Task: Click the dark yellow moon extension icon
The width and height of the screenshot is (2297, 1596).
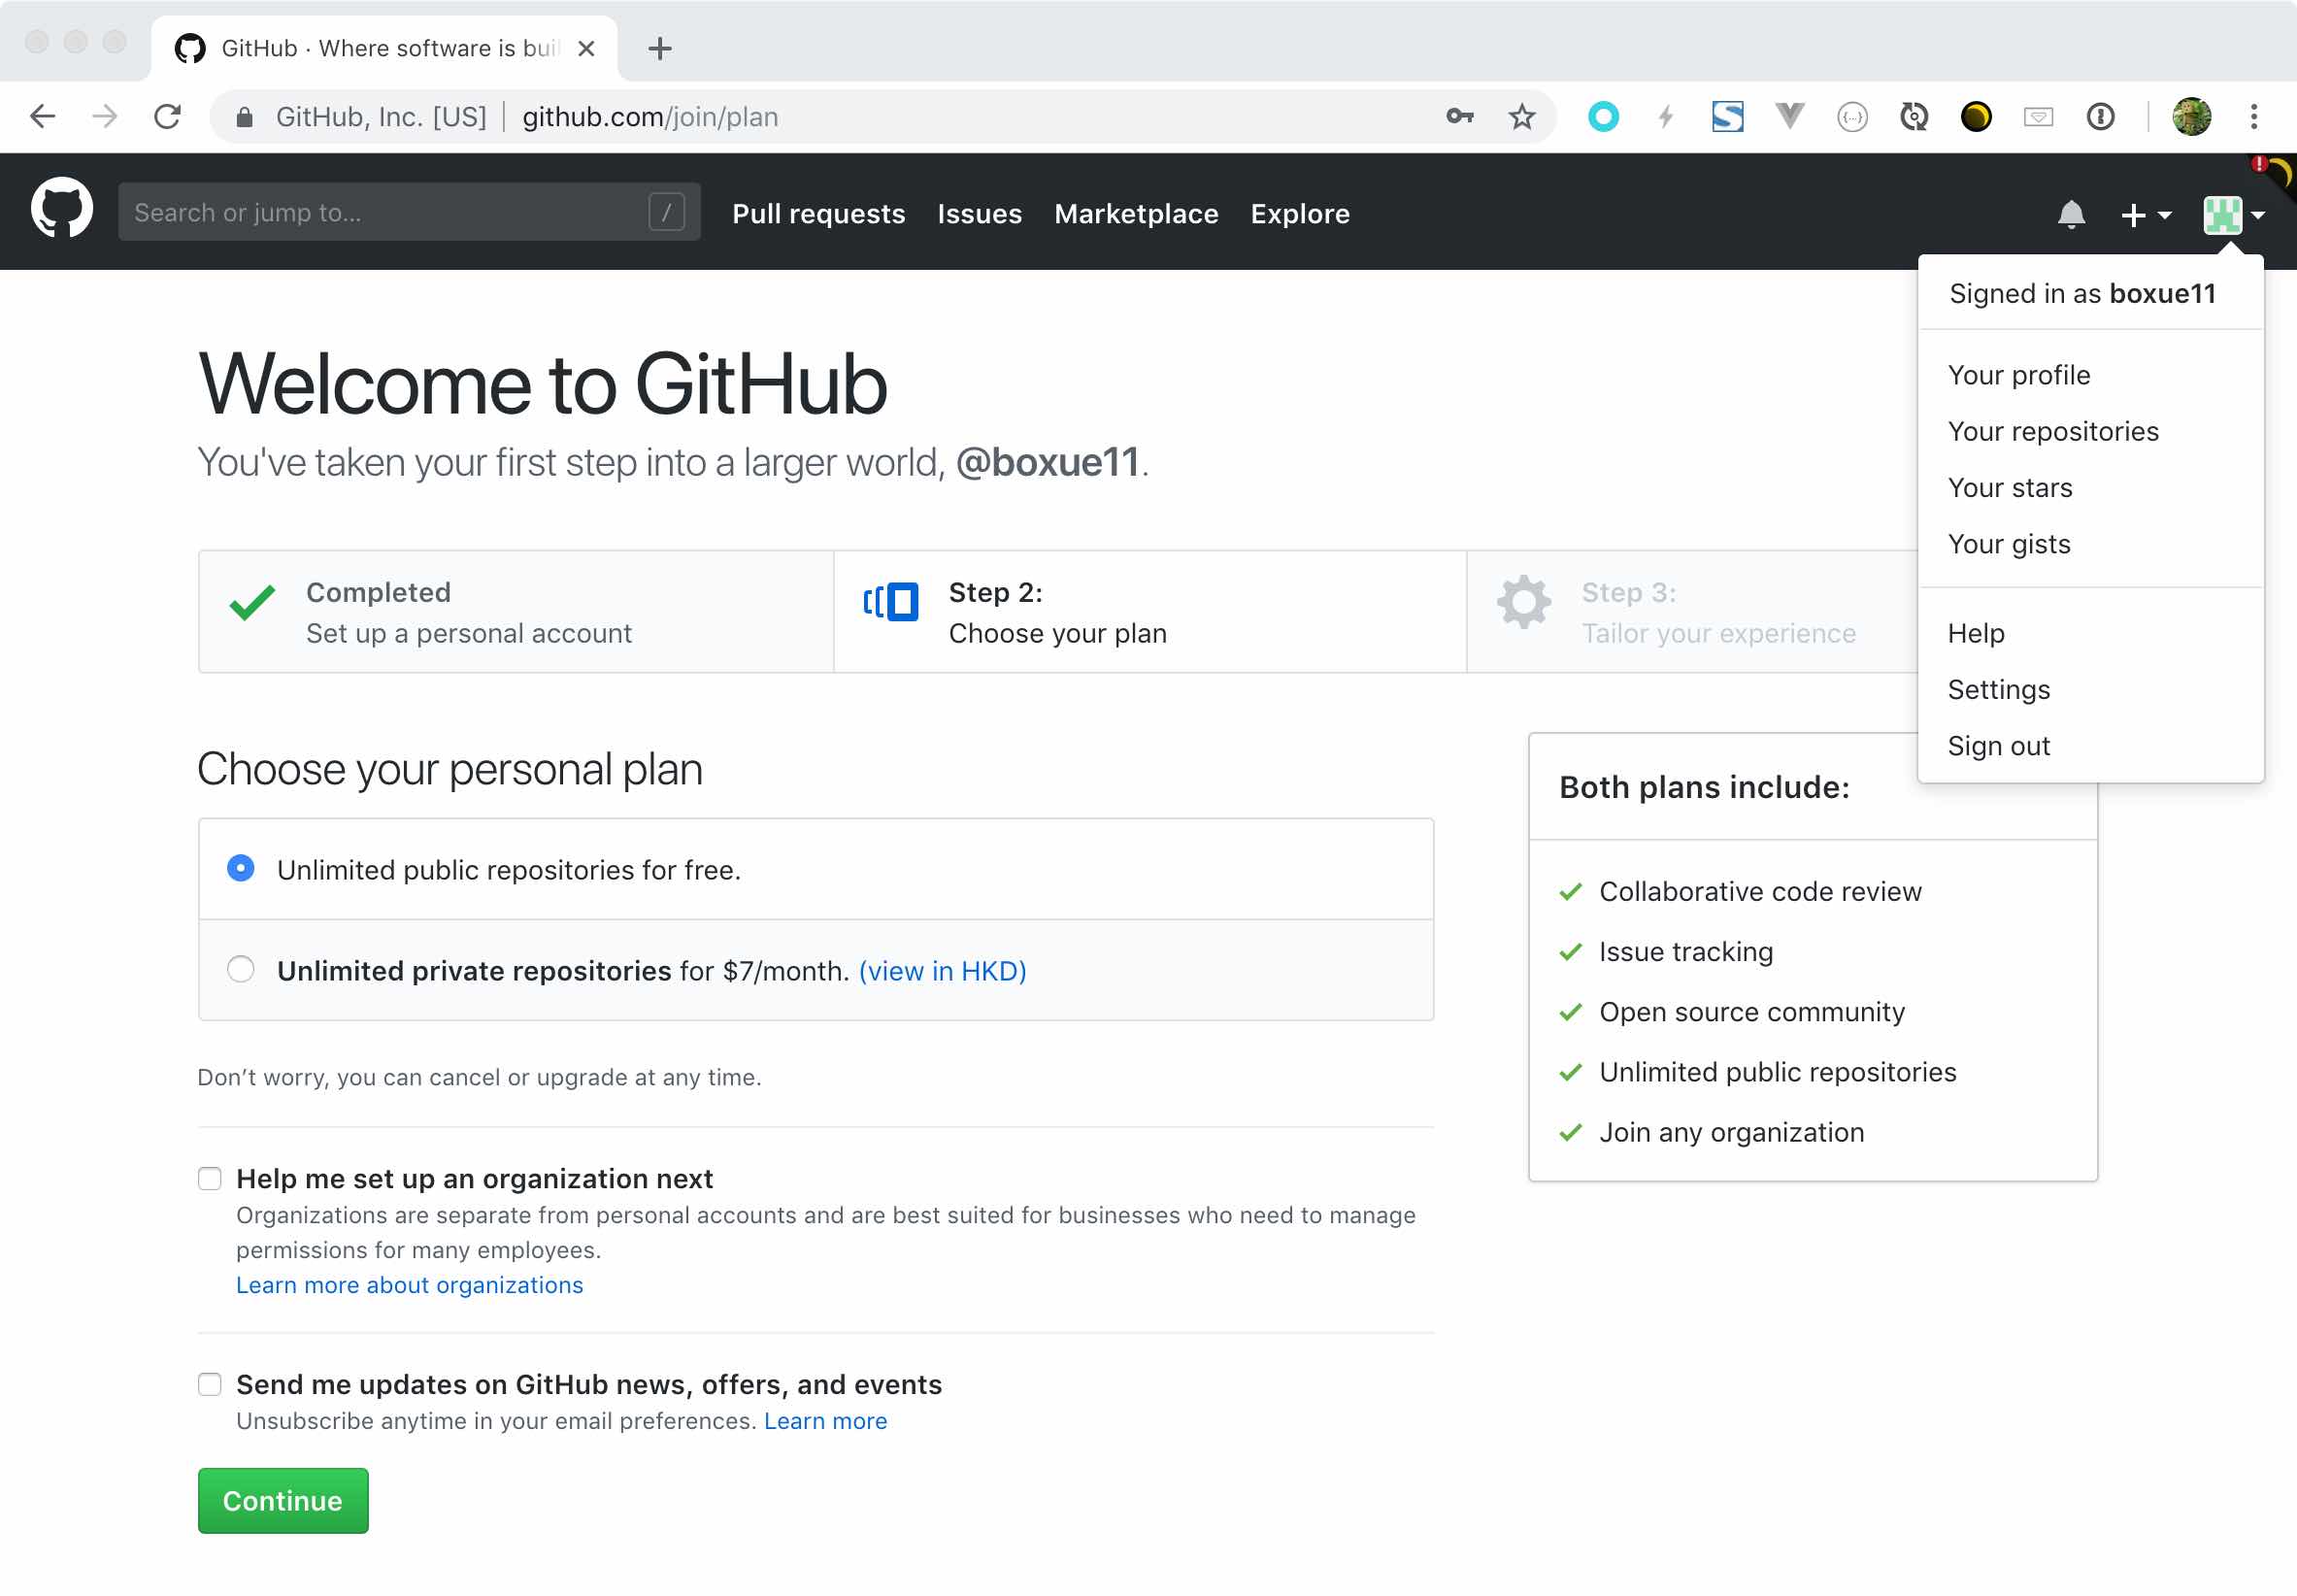Action: [x=1976, y=117]
